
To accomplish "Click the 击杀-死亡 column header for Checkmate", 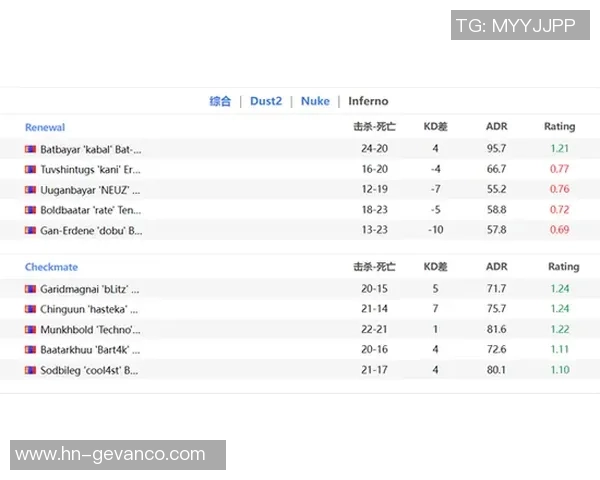I will click(x=374, y=267).
